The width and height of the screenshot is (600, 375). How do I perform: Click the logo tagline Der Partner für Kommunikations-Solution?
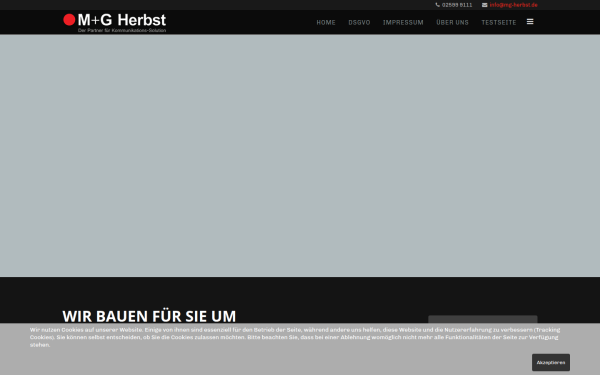(x=122, y=30)
